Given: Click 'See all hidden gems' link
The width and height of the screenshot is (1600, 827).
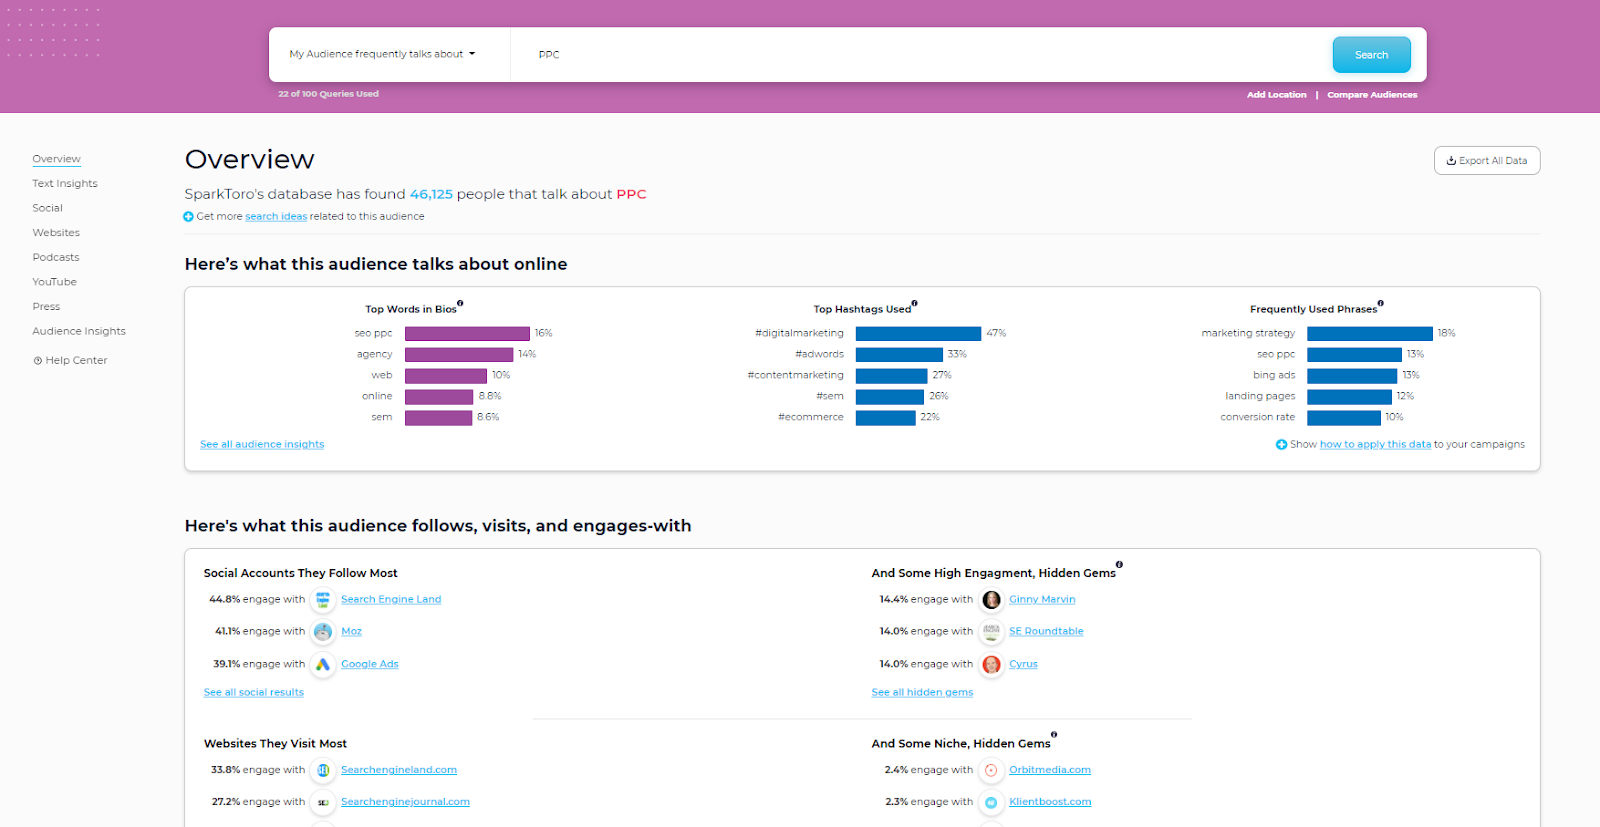Looking at the screenshot, I should click(922, 693).
